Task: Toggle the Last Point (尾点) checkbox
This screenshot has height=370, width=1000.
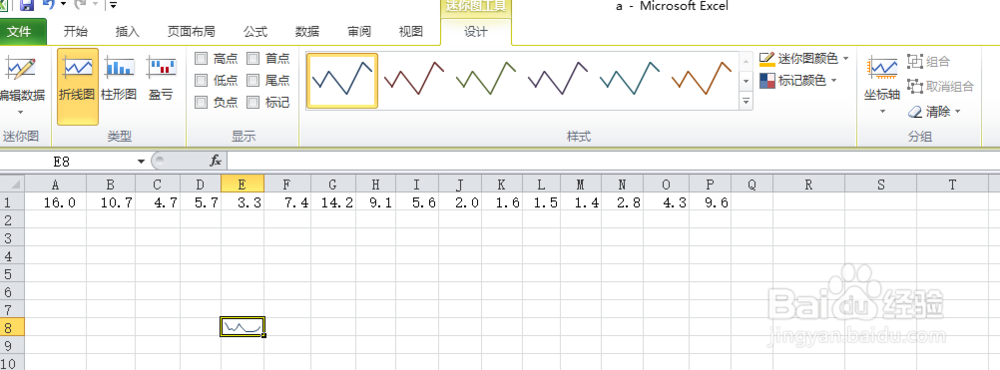Action: coord(253,80)
